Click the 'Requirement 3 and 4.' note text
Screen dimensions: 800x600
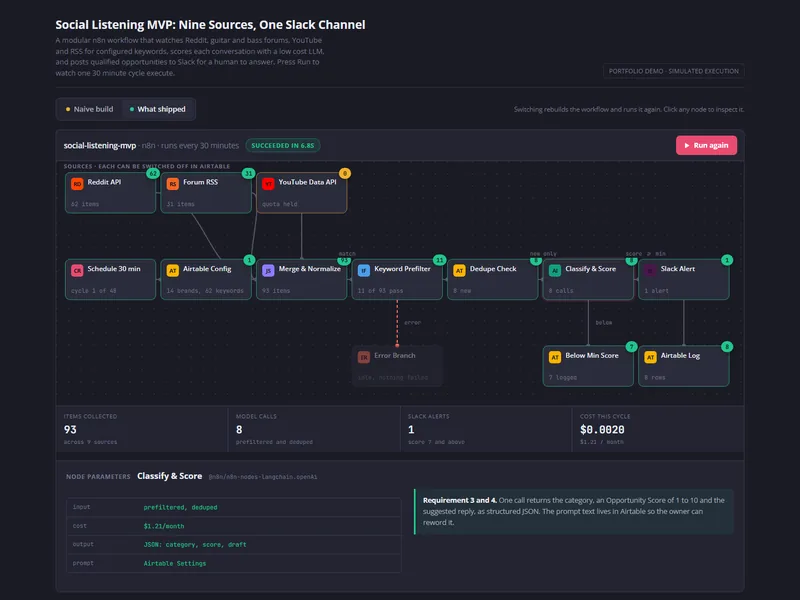point(459,500)
